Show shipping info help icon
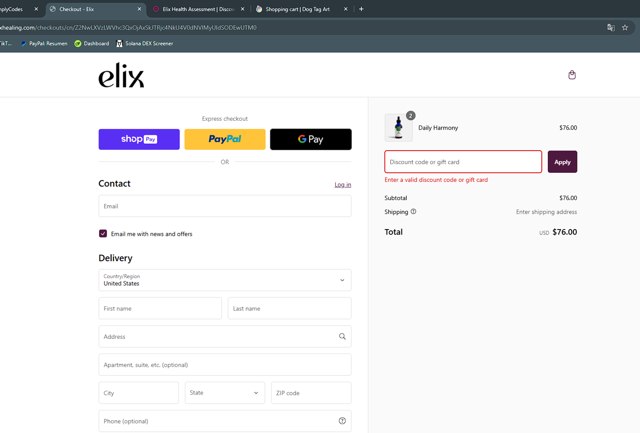The image size is (640, 433). 413,211
